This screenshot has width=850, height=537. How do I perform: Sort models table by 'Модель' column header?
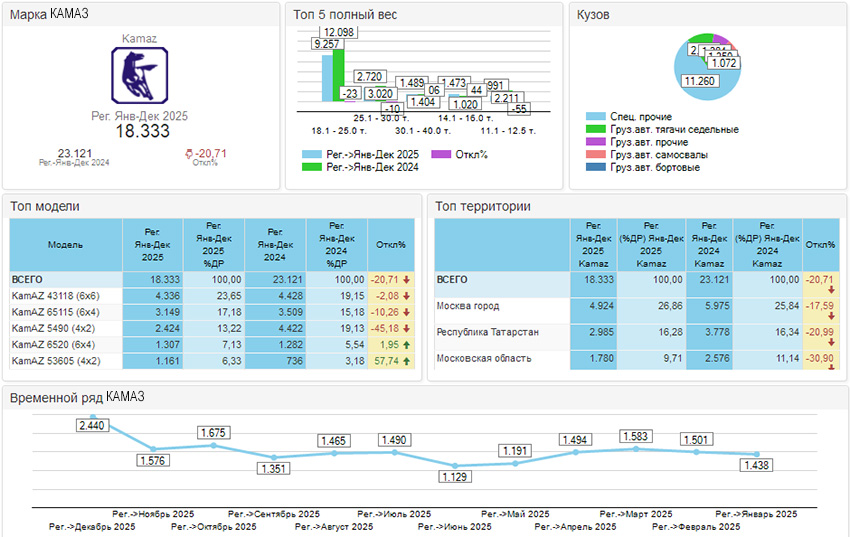pos(65,244)
